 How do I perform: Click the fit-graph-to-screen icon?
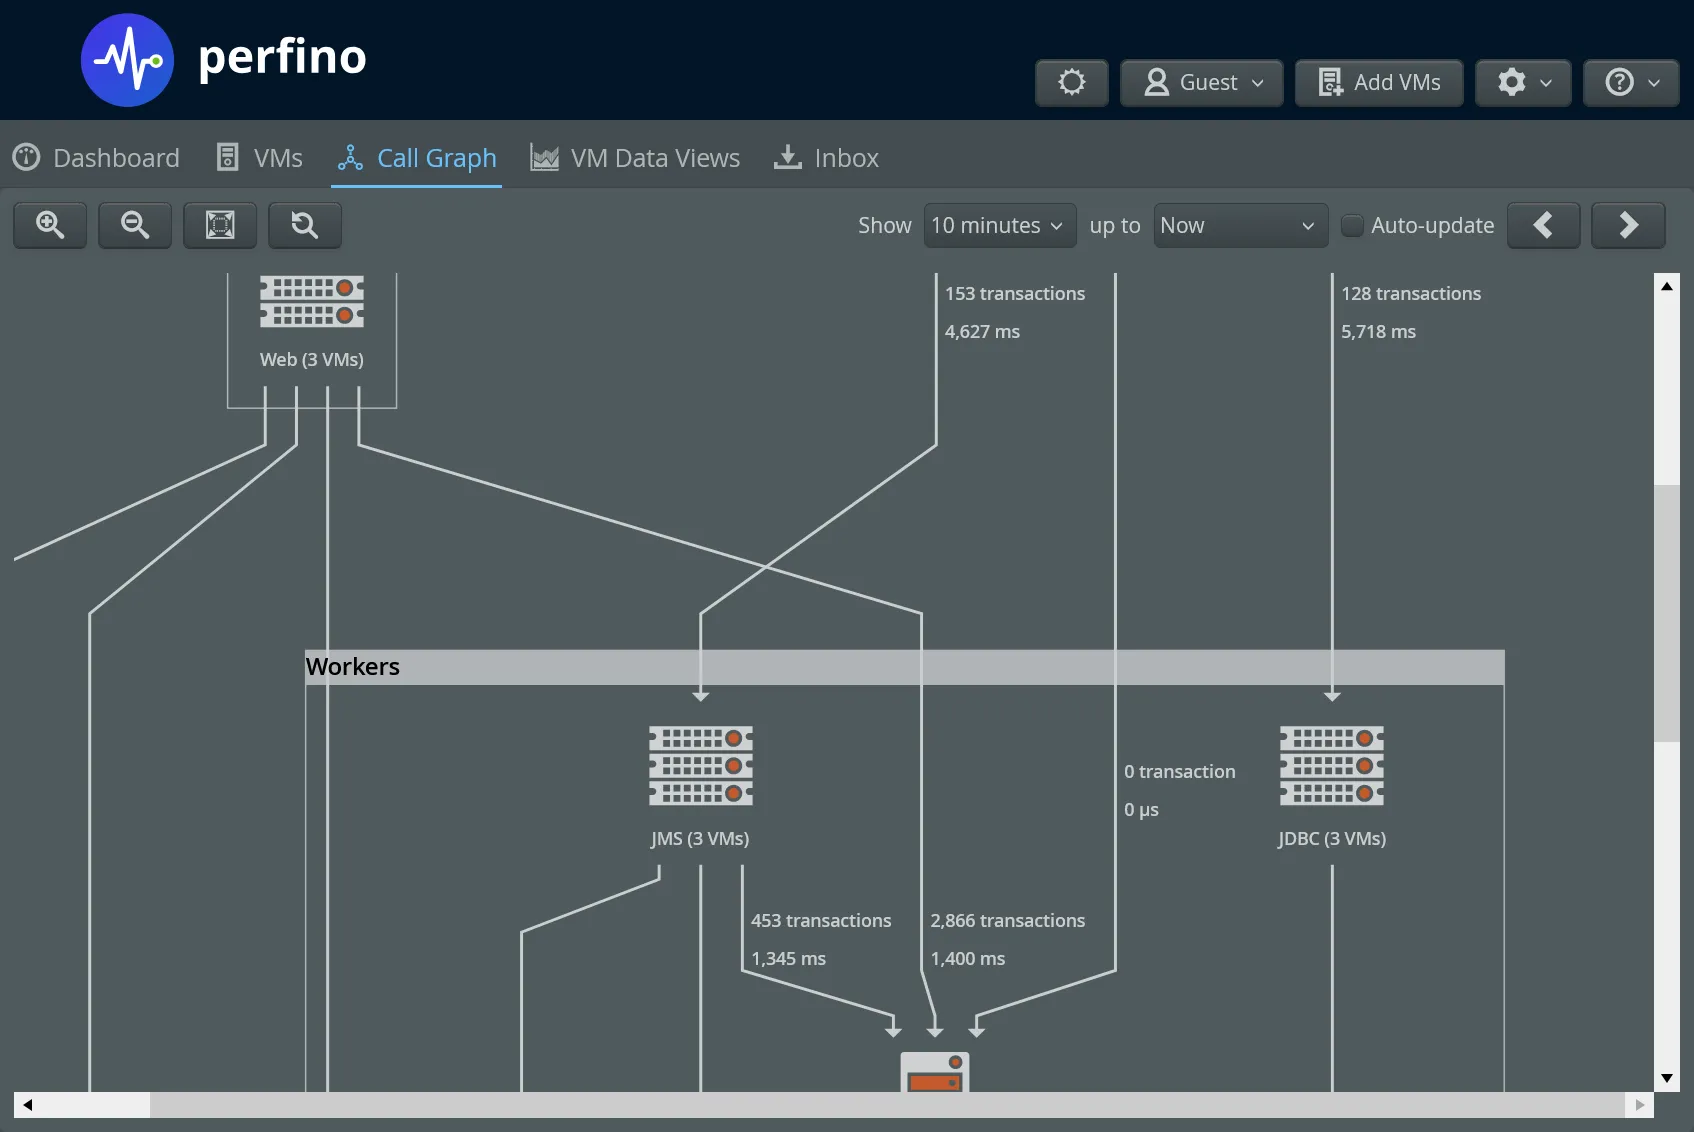219,225
